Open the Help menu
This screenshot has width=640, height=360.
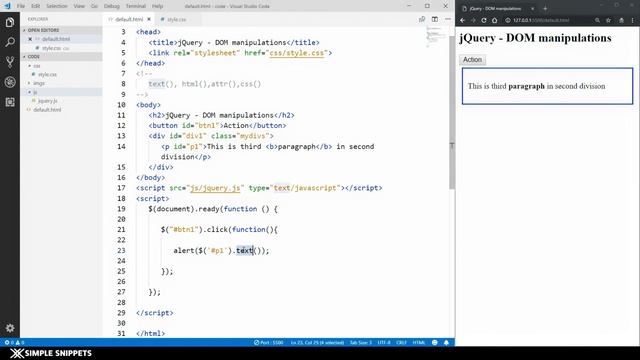pos(157,6)
